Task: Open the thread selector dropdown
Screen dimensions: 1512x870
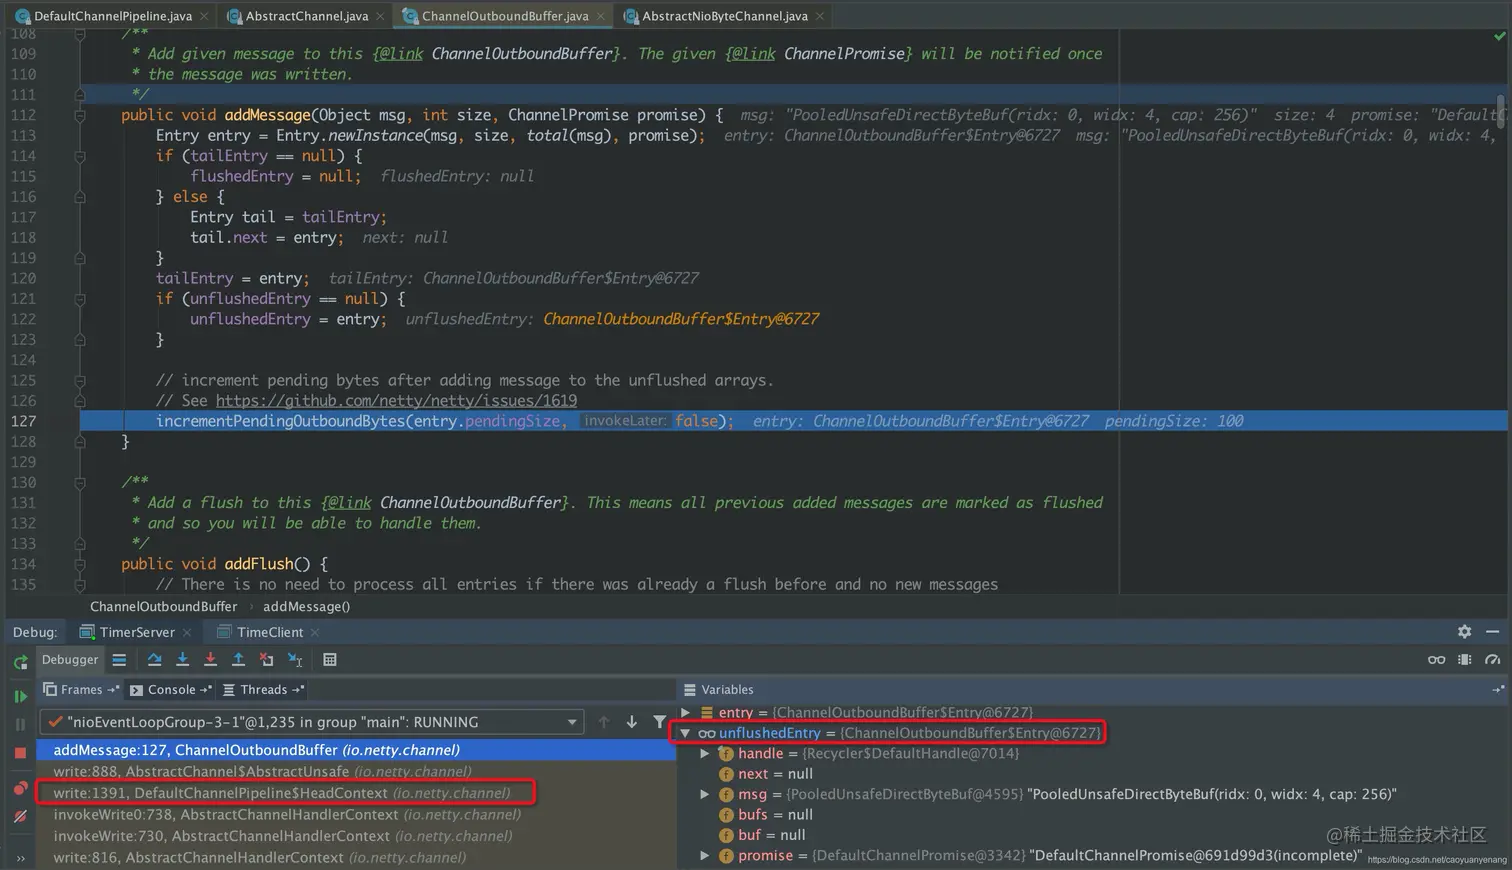Action: tap(311, 722)
